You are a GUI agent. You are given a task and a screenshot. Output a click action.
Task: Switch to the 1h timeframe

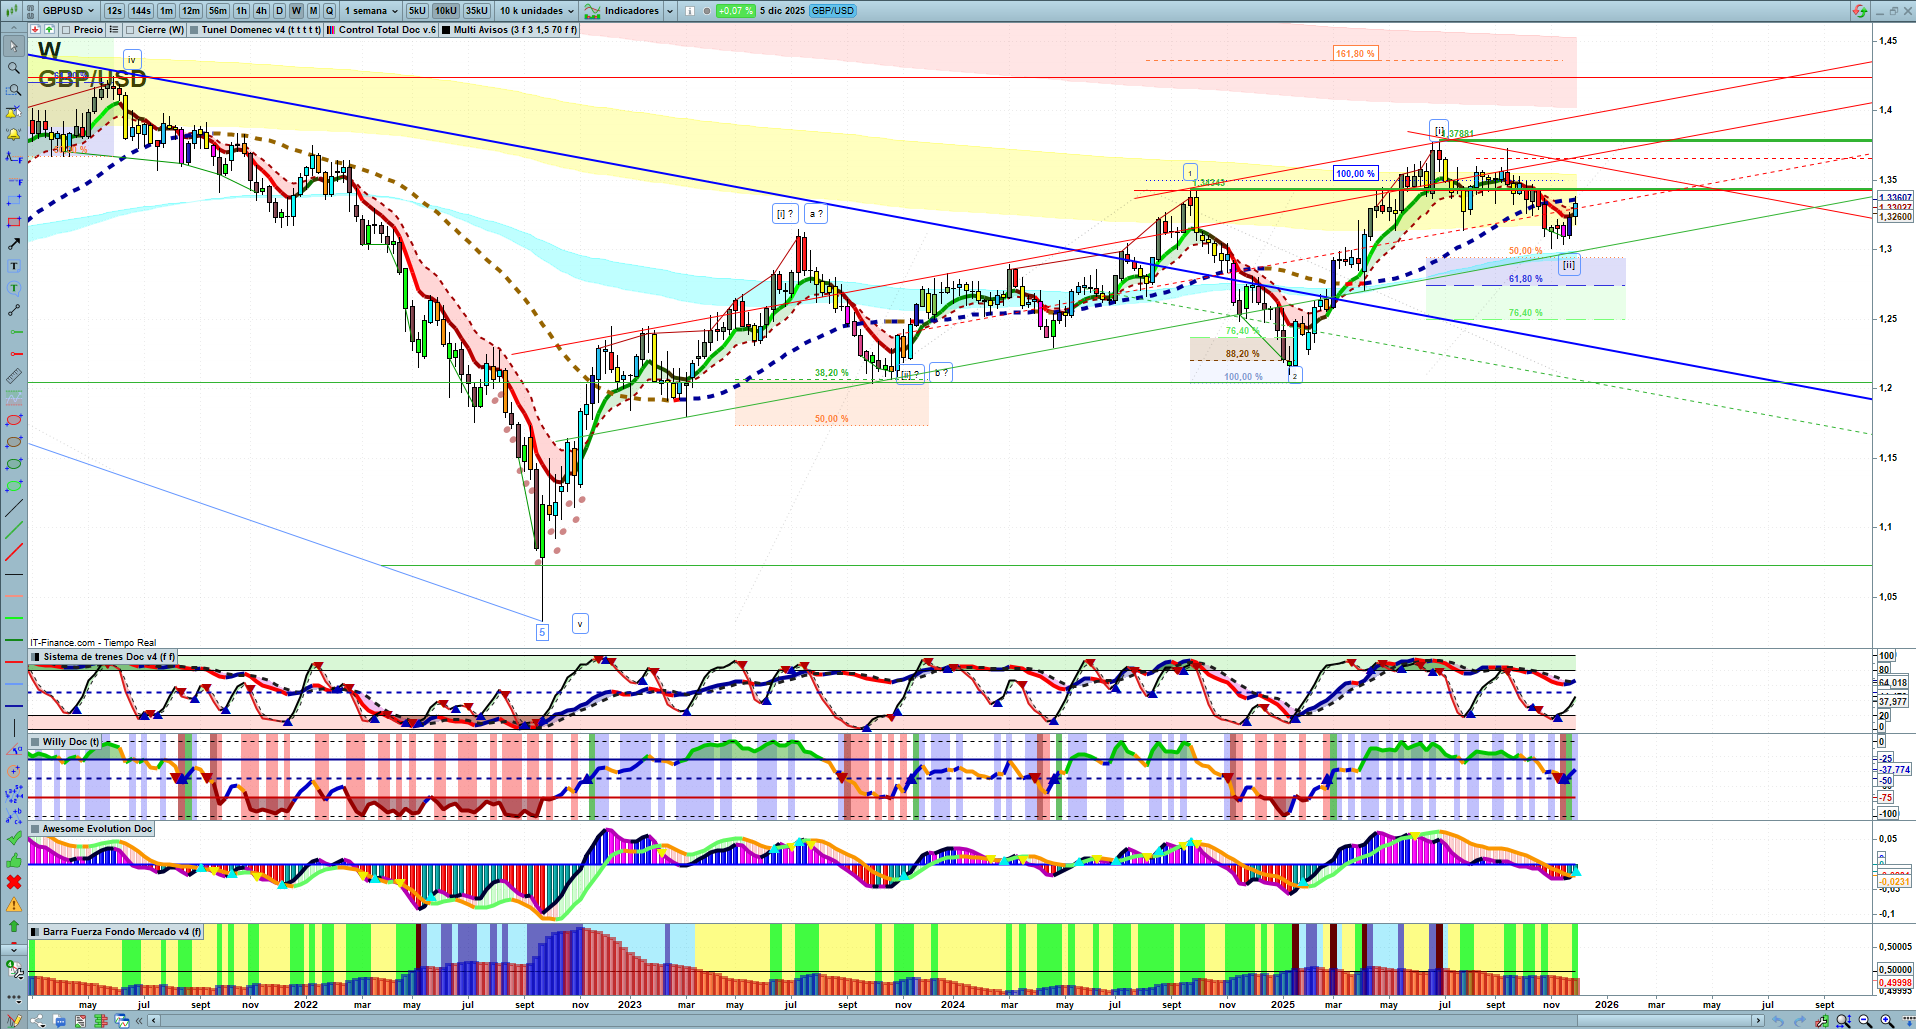tap(241, 11)
